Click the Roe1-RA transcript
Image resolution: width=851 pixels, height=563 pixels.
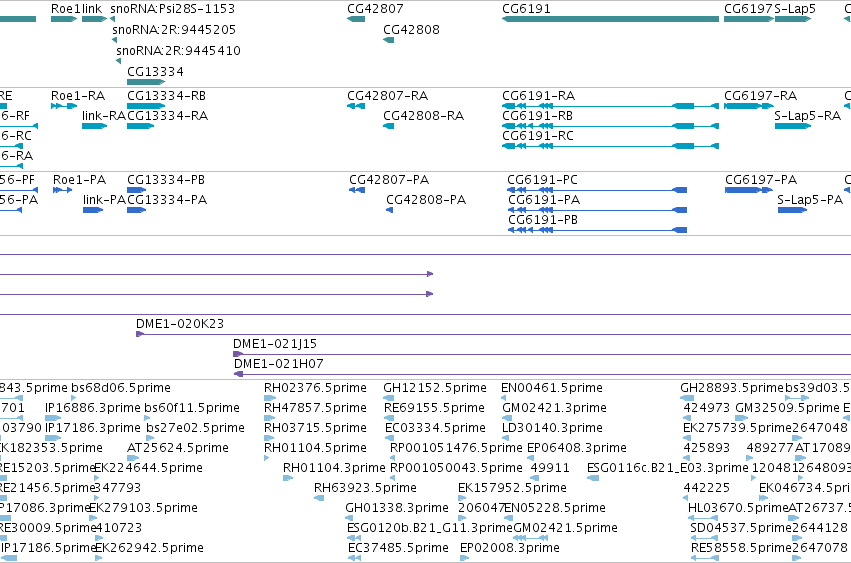pyautogui.click(x=64, y=106)
